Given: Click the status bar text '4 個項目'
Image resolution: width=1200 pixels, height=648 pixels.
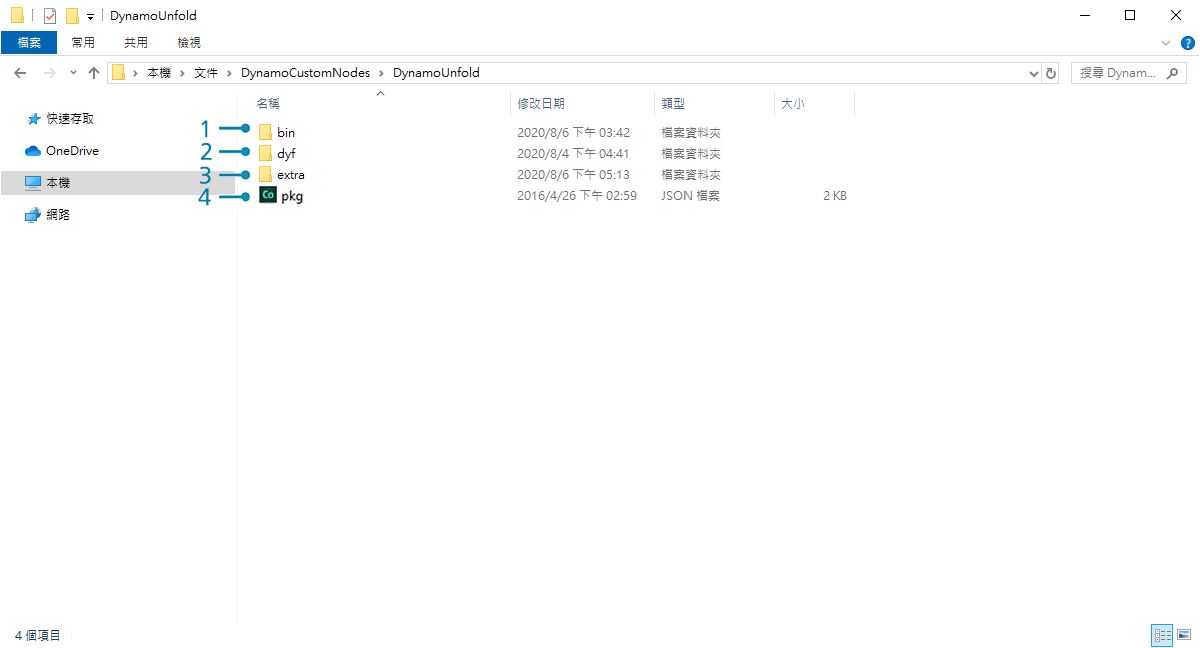Looking at the screenshot, I should tap(38, 635).
